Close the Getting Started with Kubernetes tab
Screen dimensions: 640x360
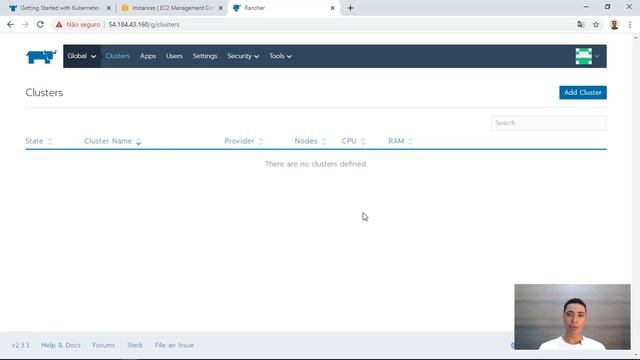pyautogui.click(x=109, y=8)
